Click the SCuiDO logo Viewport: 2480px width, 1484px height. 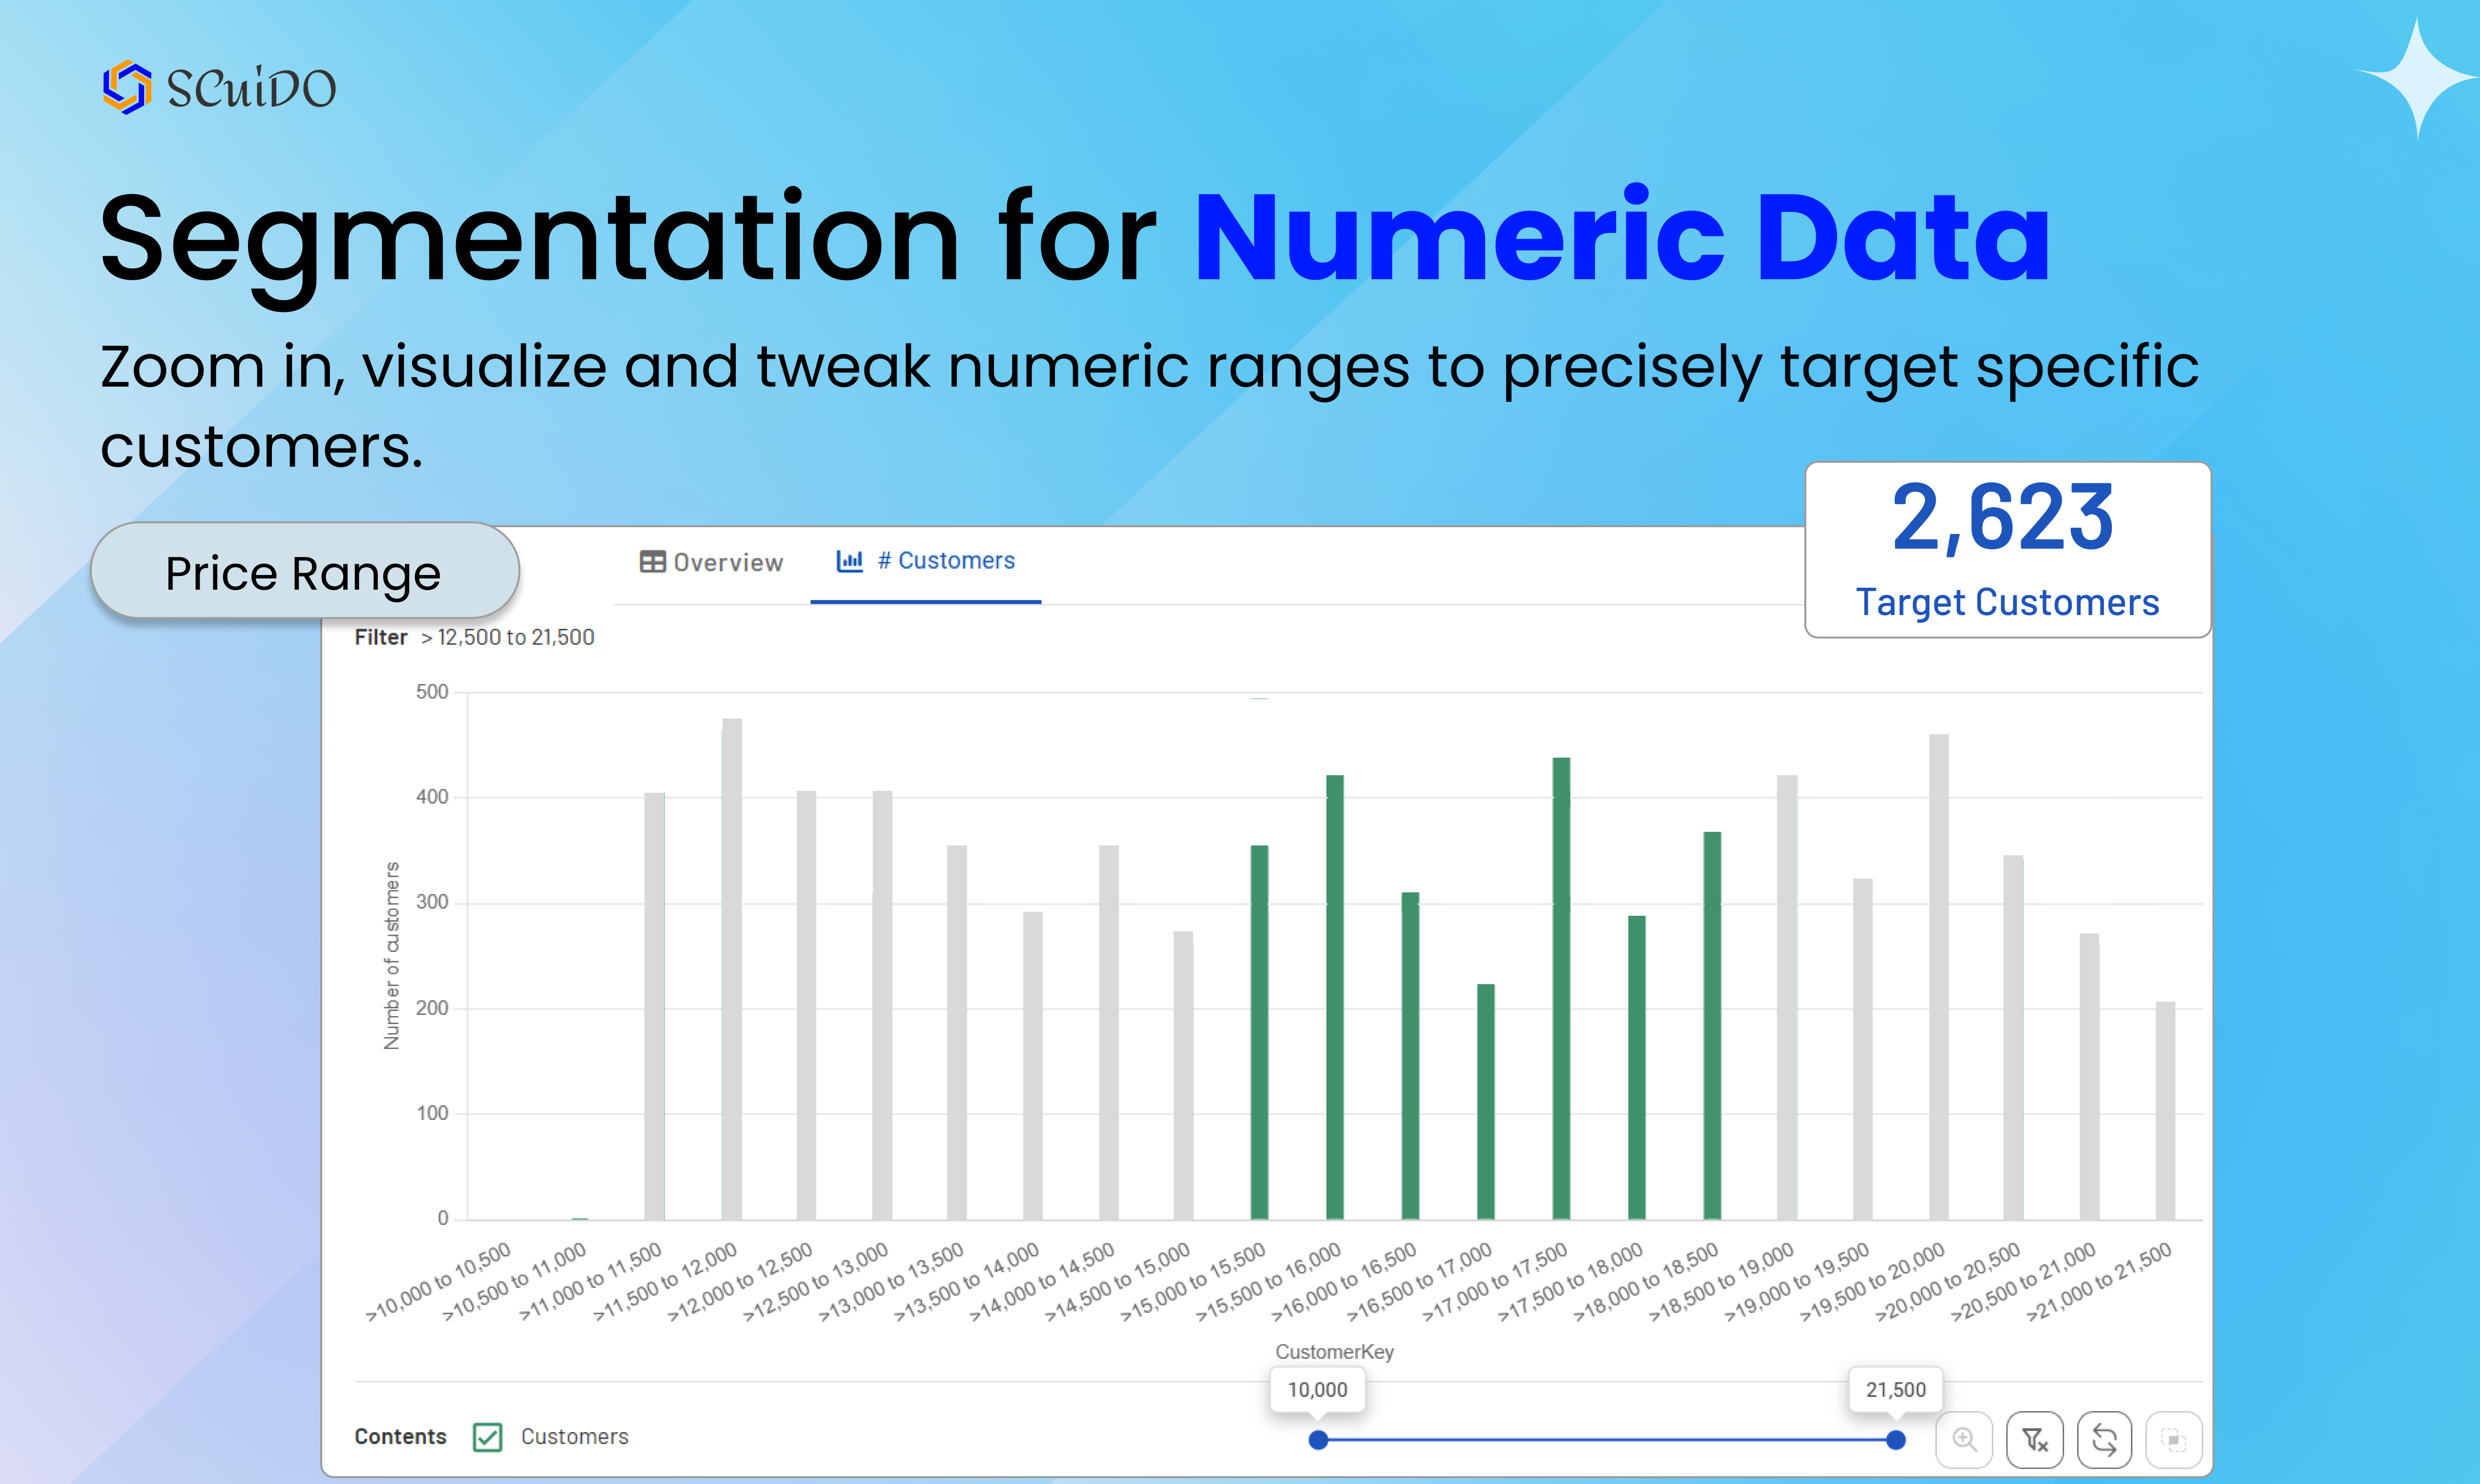pyautogui.click(x=219, y=87)
